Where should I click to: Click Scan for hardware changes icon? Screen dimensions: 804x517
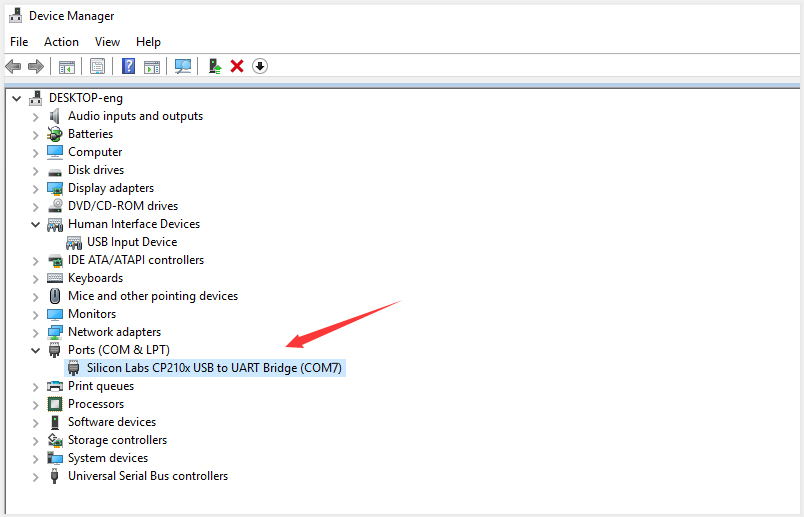click(x=183, y=66)
